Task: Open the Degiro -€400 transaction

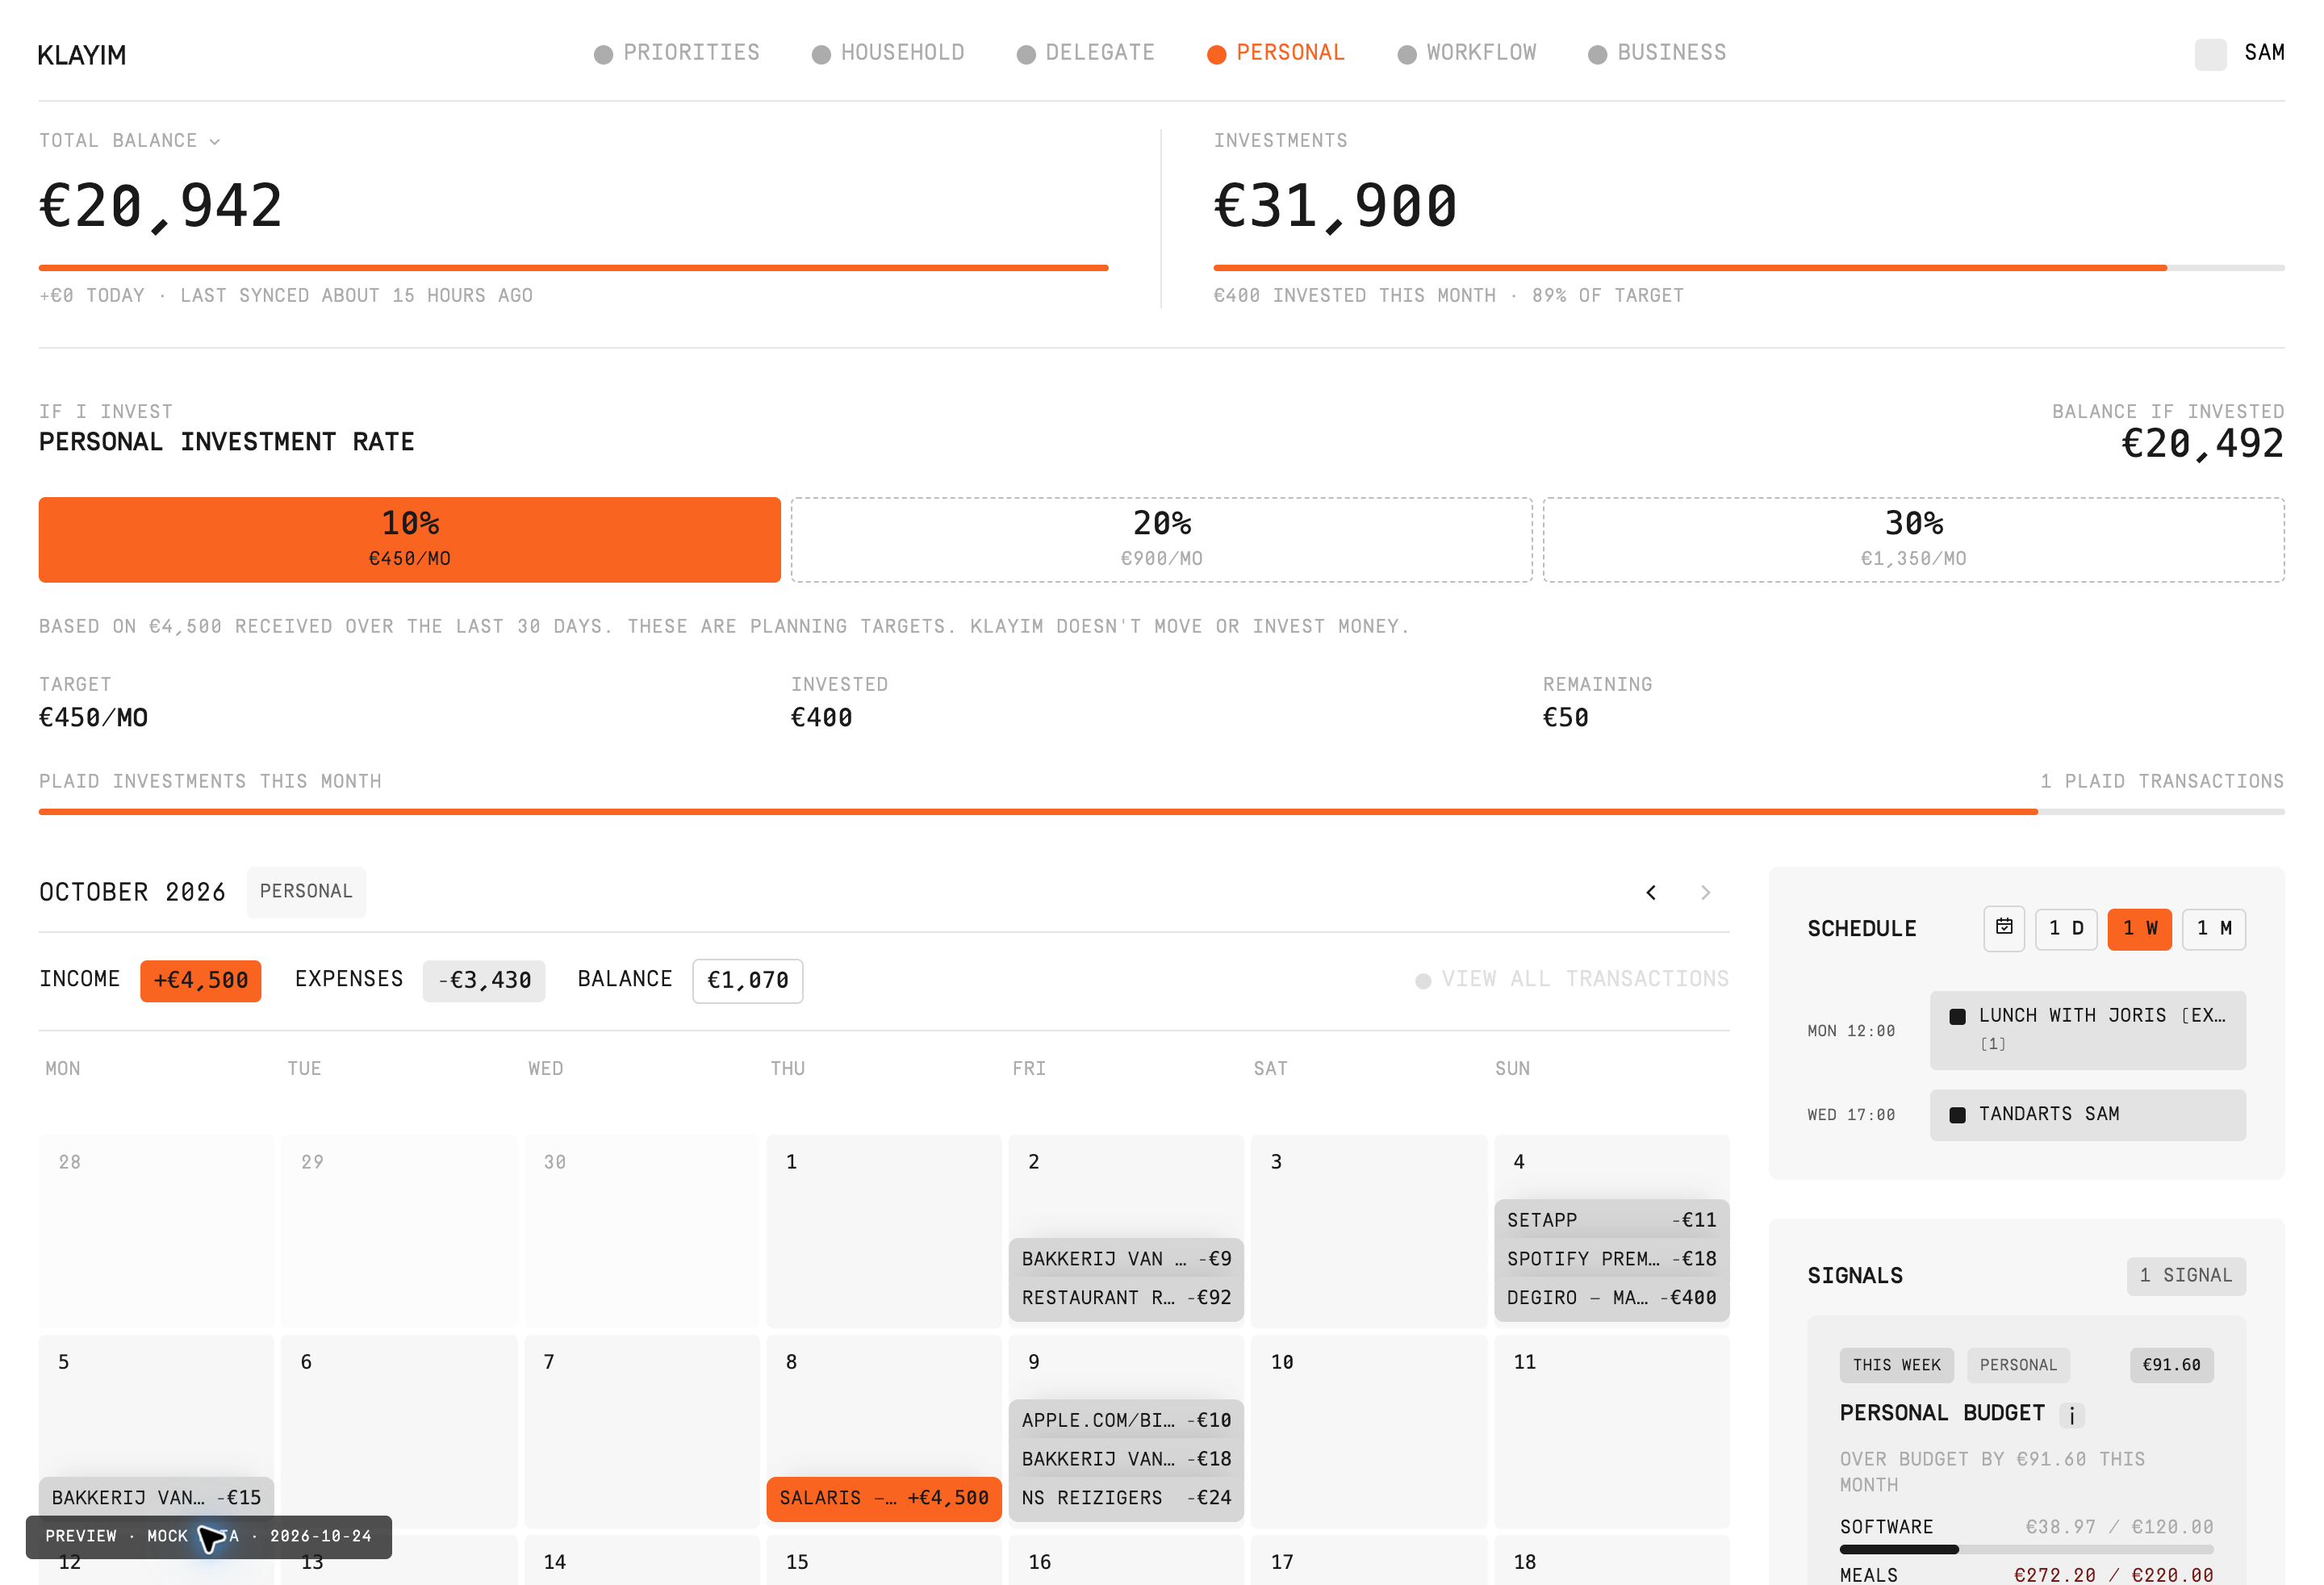Action: (1611, 1298)
